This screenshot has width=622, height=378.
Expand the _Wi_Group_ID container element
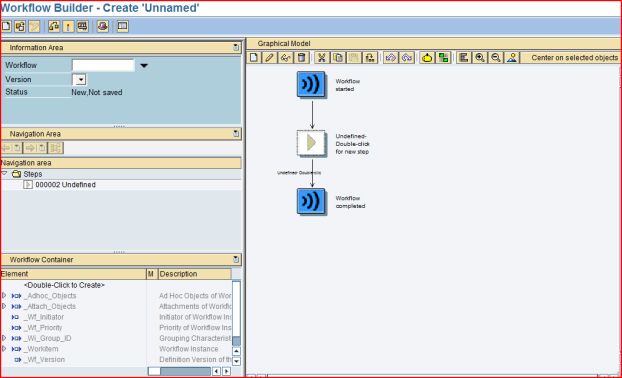pyautogui.click(x=4, y=338)
